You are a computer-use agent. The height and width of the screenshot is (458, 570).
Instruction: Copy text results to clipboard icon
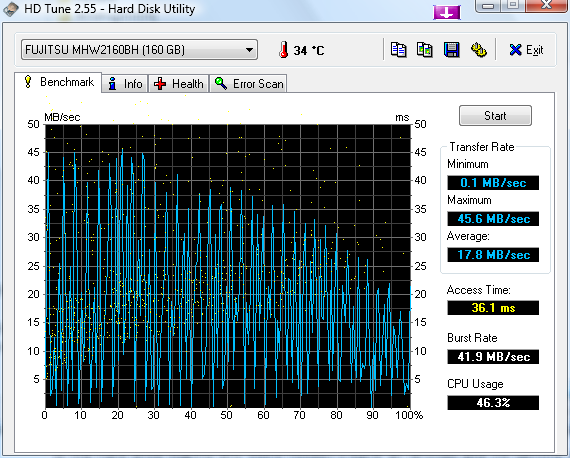tap(398, 50)
